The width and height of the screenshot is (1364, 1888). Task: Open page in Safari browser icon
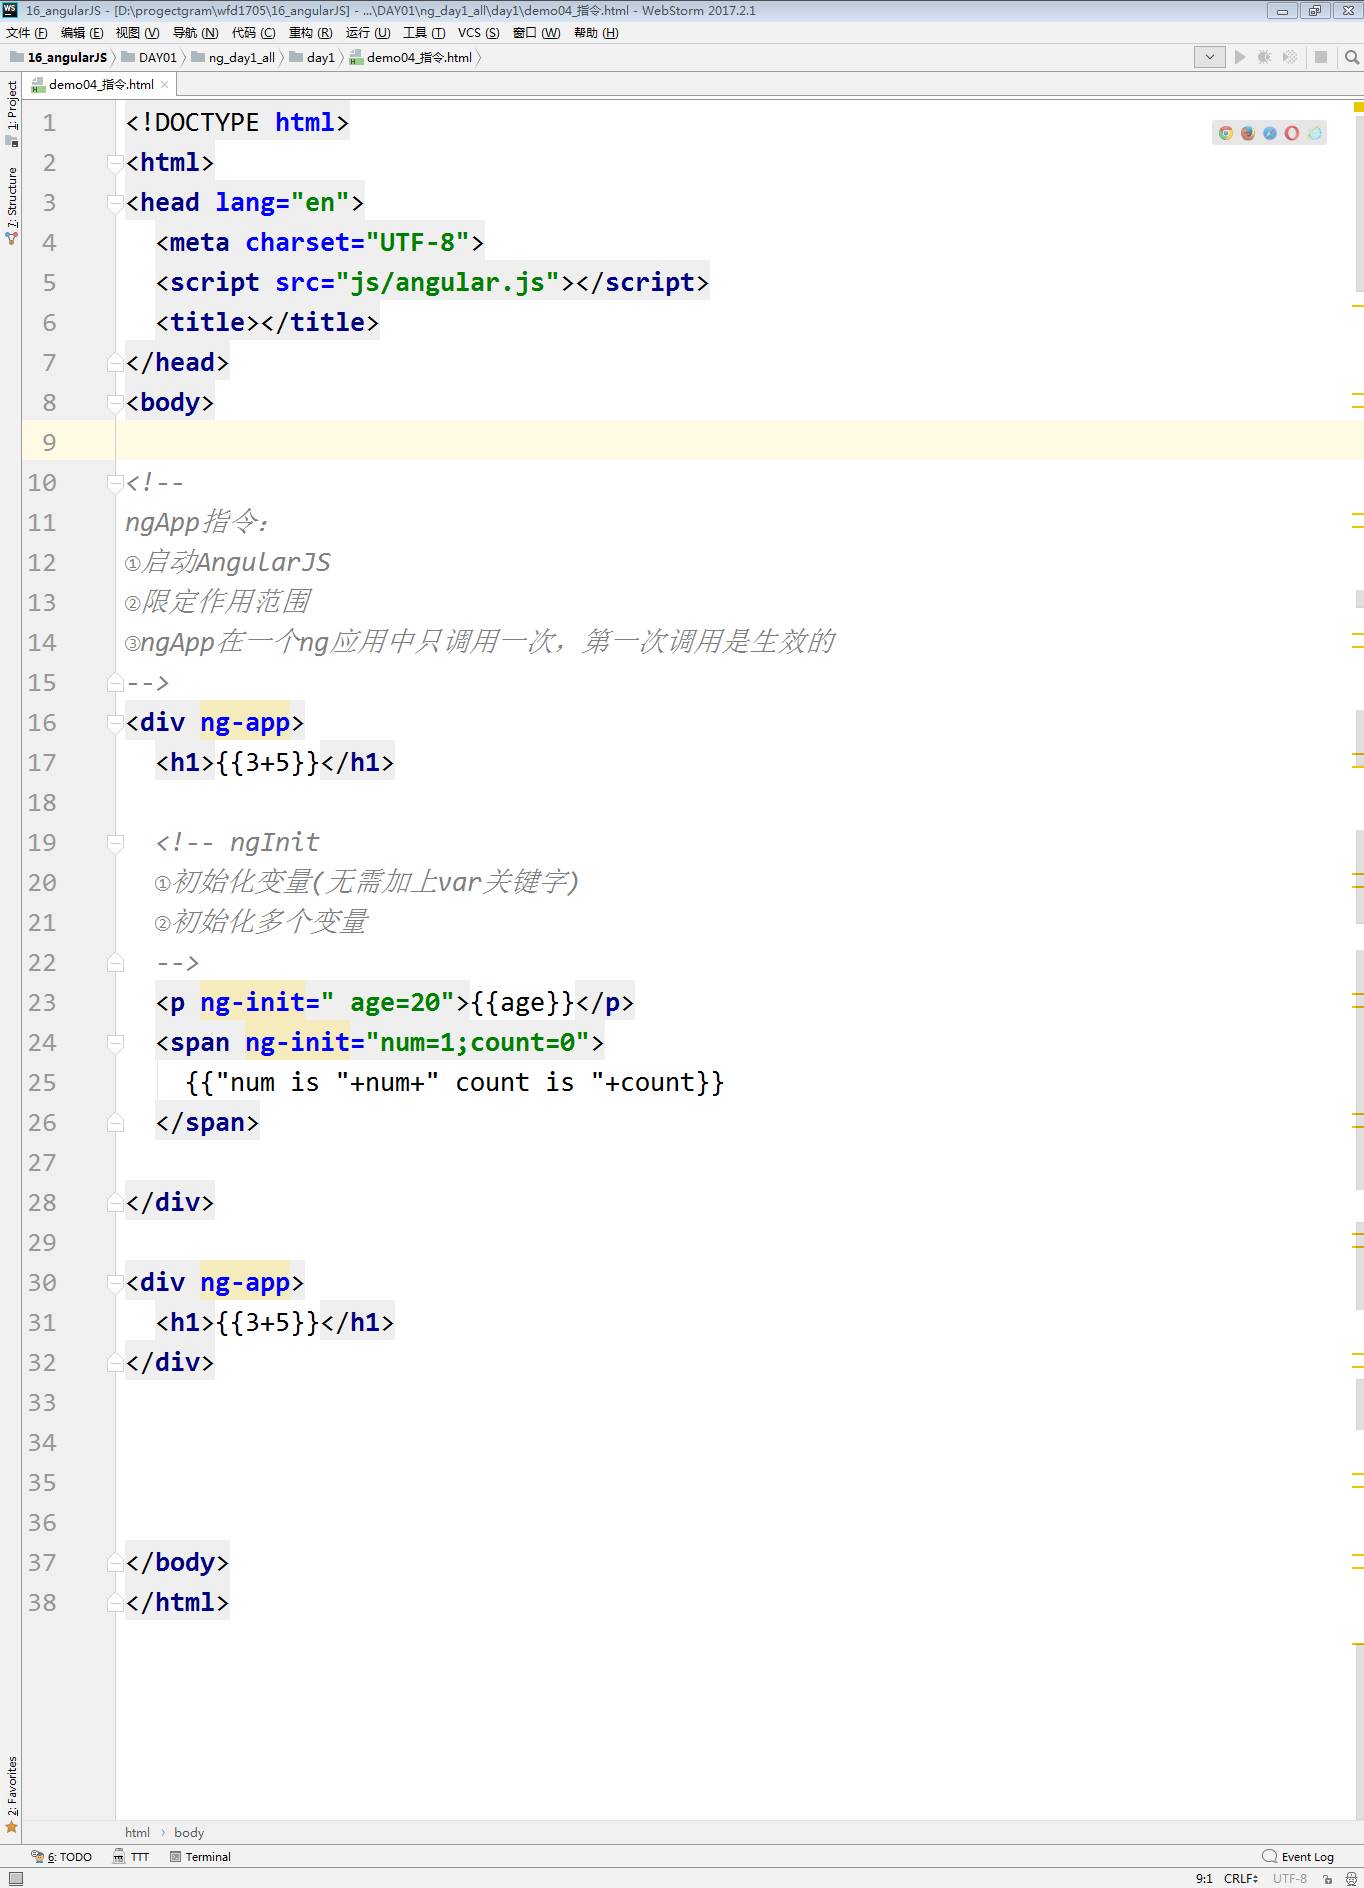tap(1269, 133)
